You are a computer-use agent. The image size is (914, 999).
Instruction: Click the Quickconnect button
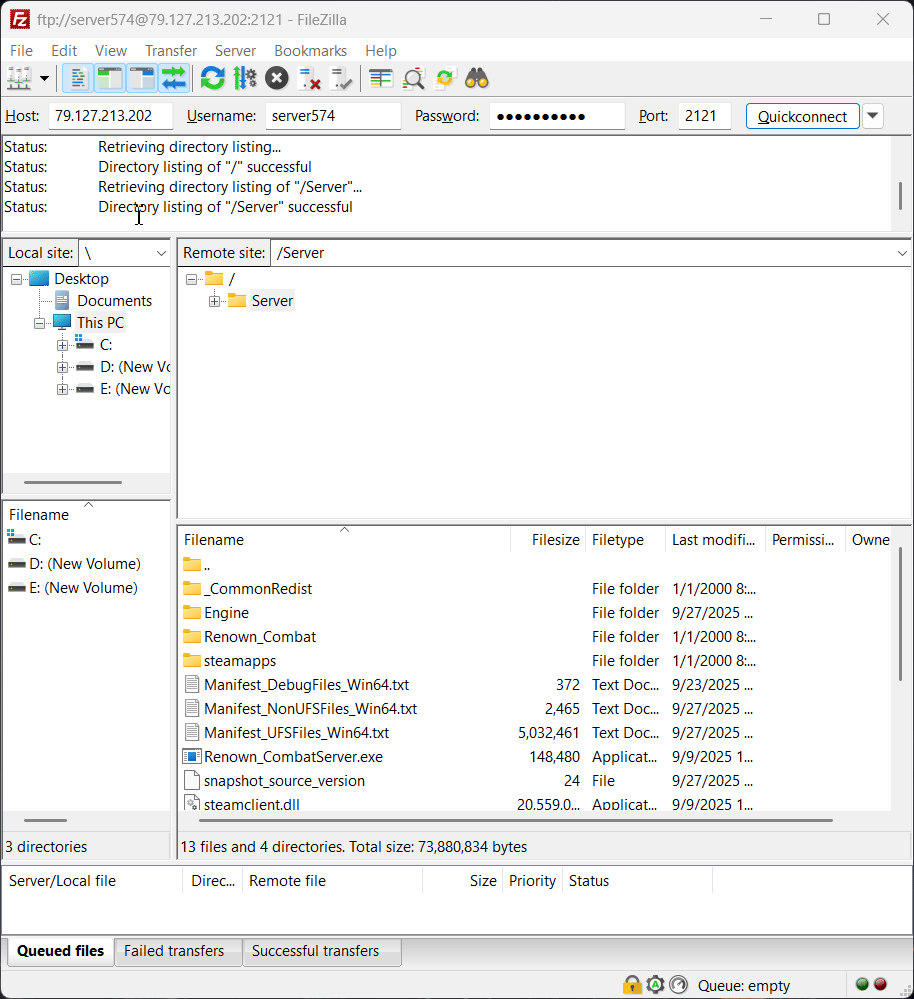tap(802, 116)
